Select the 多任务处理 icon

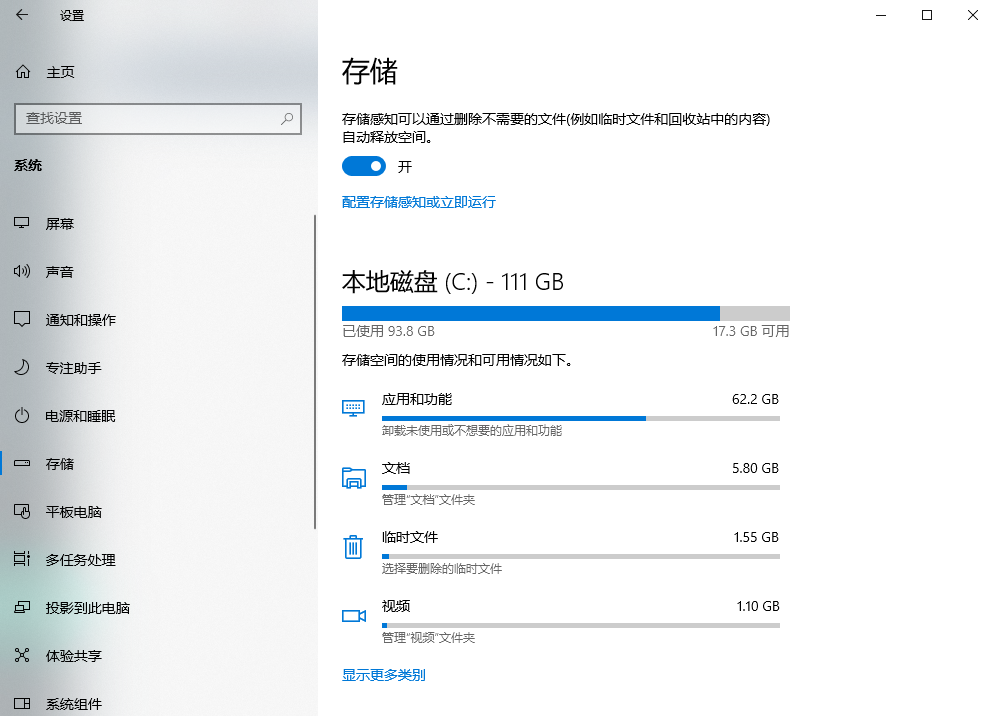(x=21, y=559)
